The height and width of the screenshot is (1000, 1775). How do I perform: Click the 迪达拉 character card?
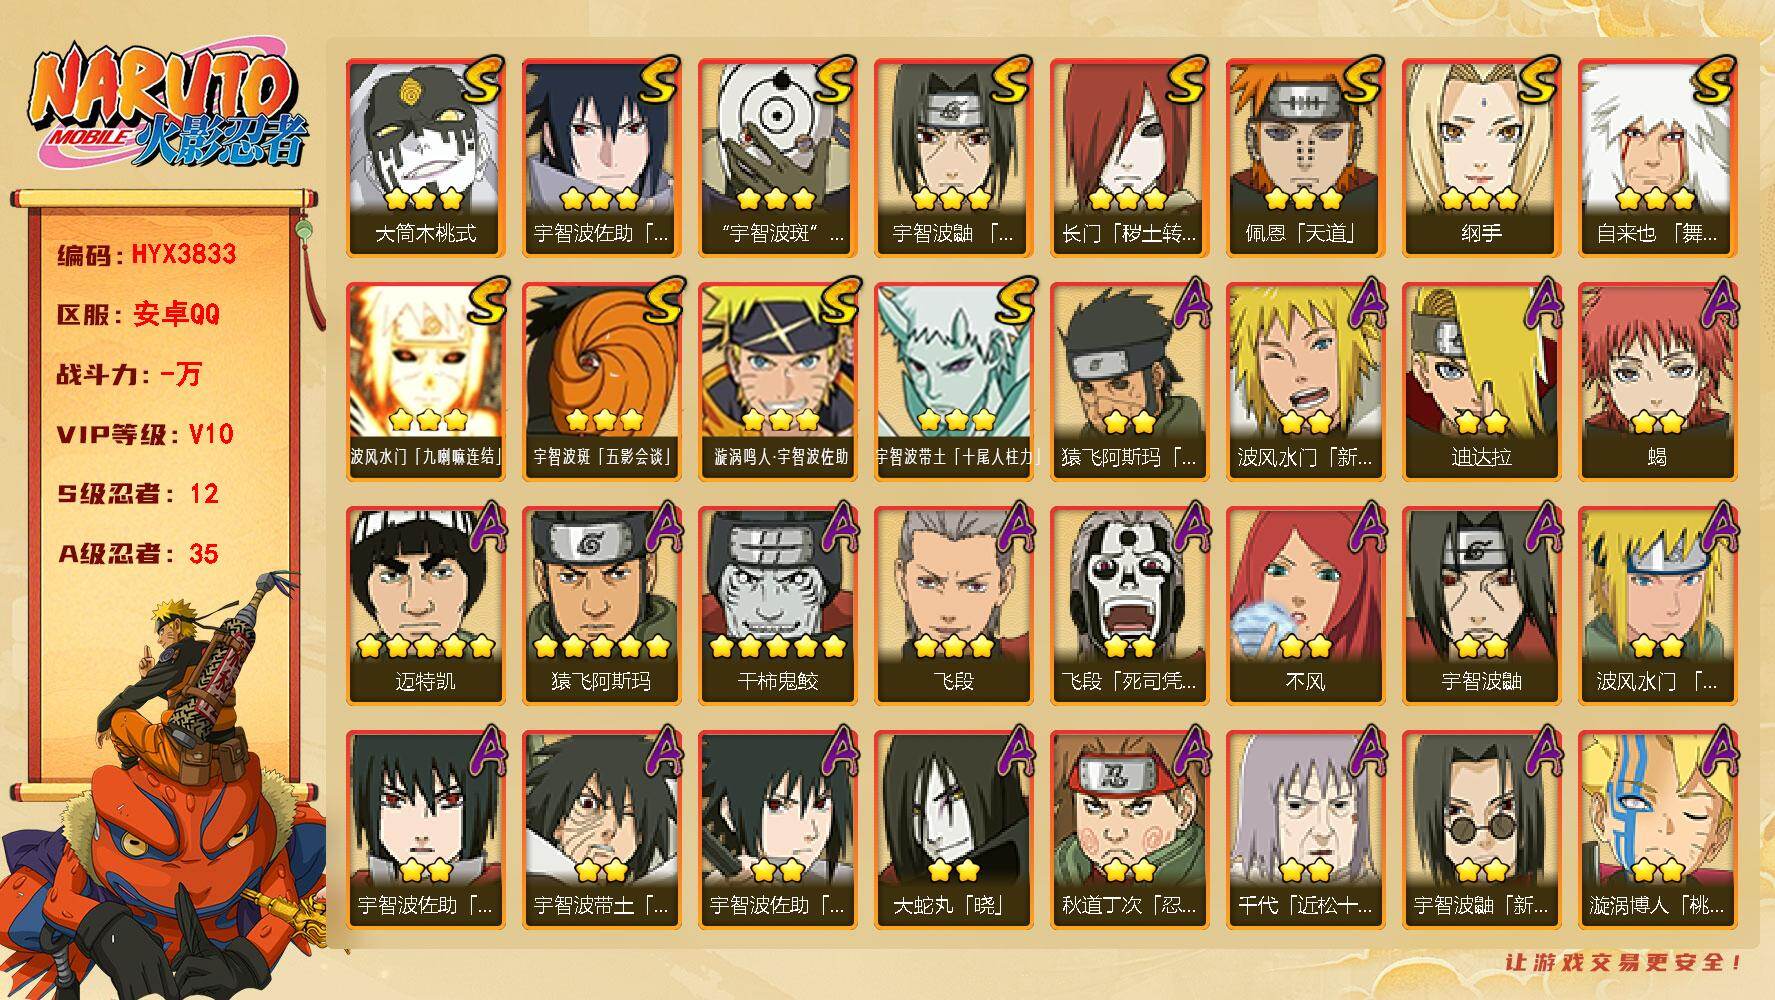1481,382
